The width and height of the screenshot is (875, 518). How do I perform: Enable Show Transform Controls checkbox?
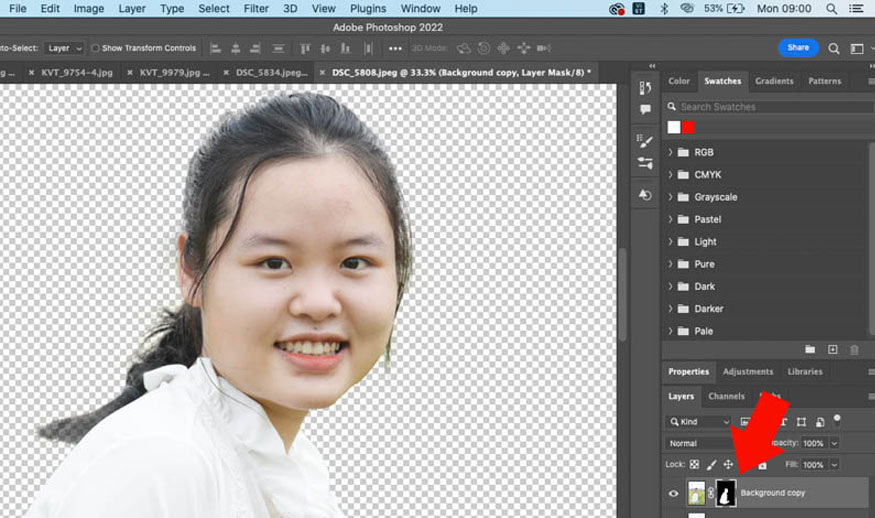[x=95, y=49]
